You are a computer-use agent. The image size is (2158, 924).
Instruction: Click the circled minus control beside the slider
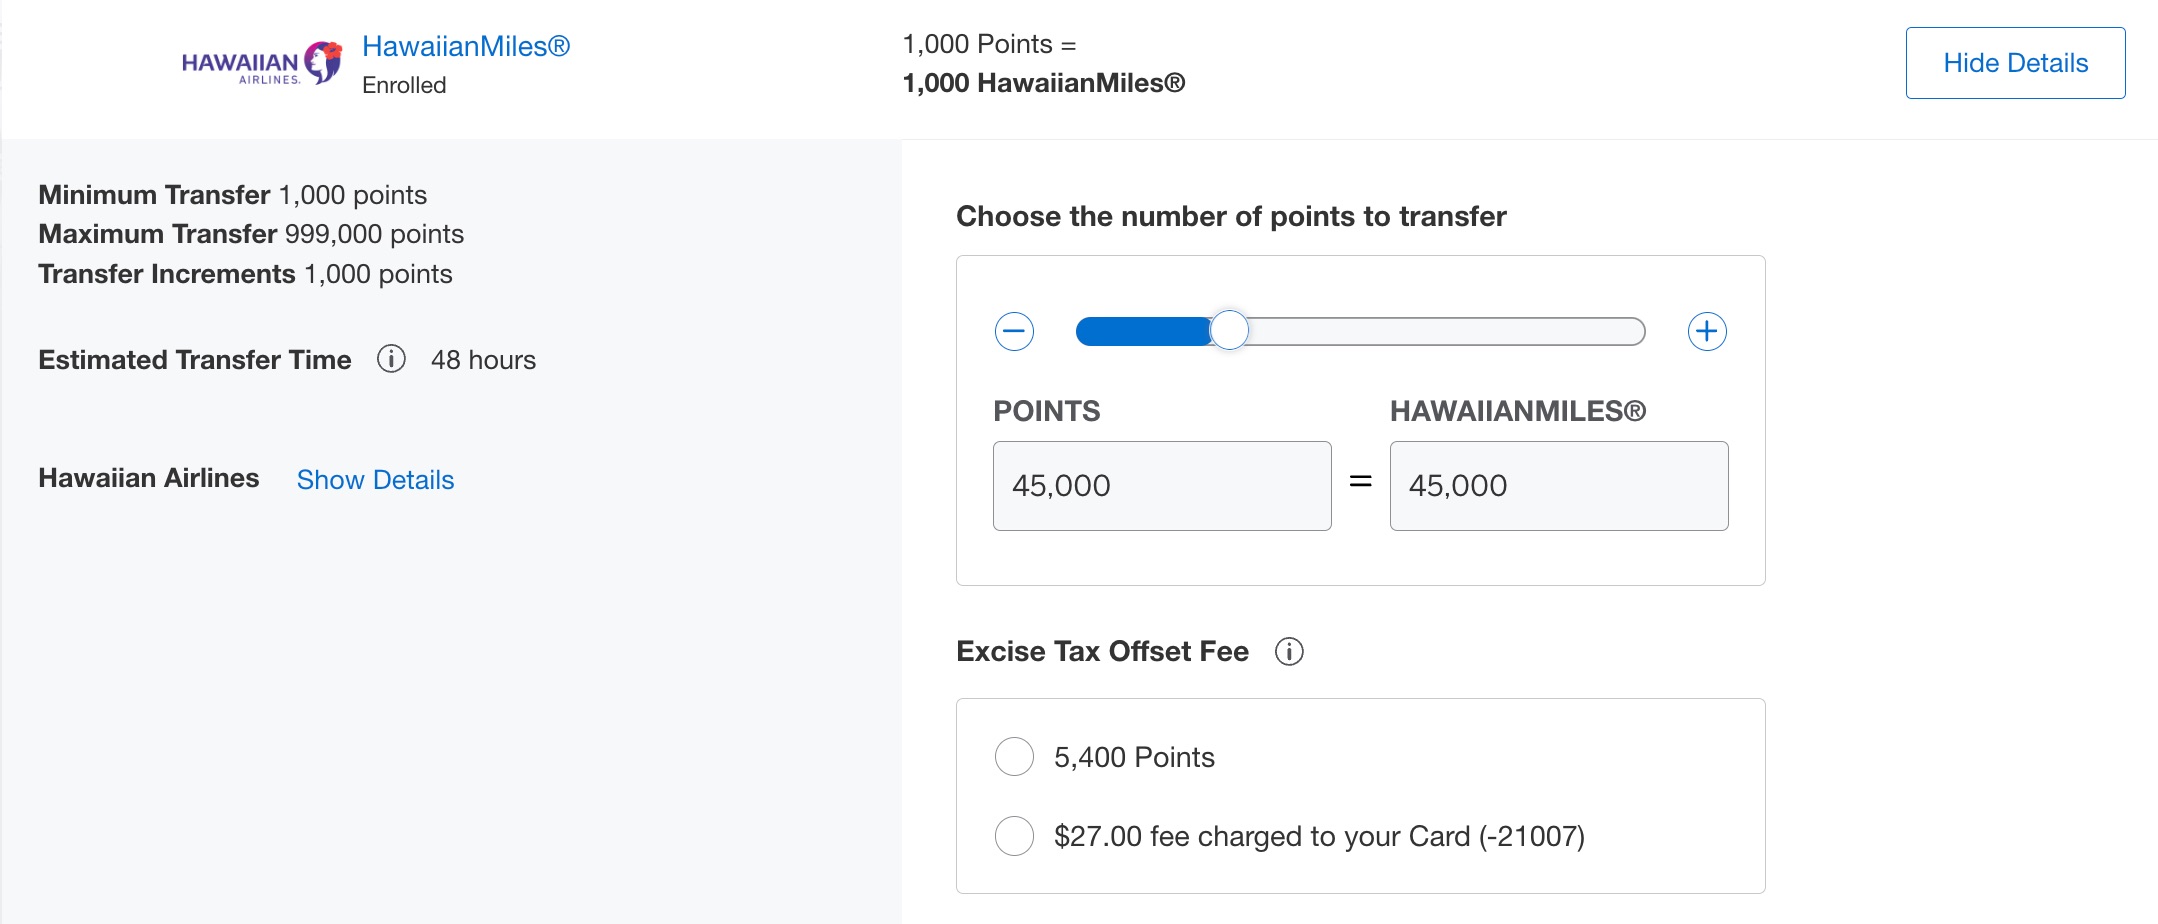[x=1014, y=330]
